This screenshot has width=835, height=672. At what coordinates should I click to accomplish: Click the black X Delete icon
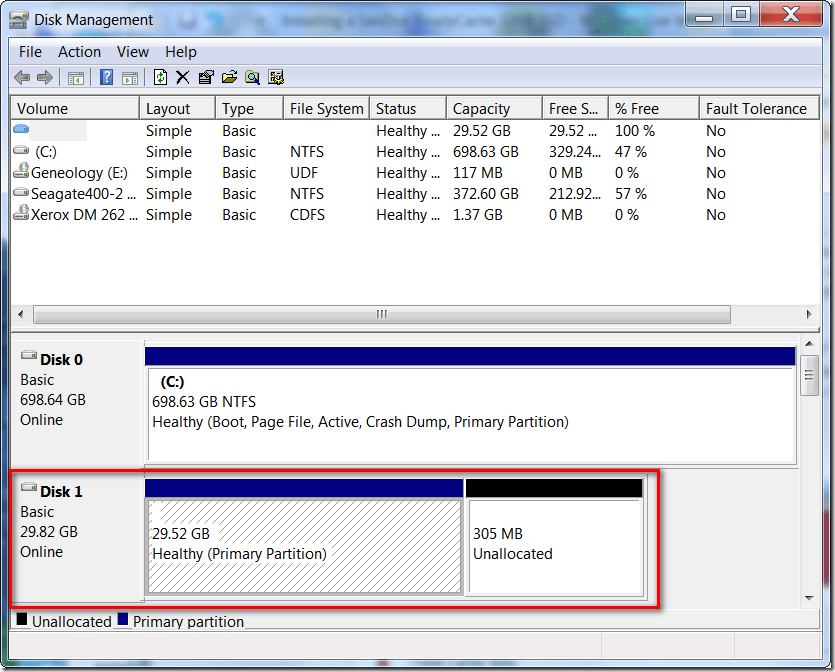coord(183,77)
